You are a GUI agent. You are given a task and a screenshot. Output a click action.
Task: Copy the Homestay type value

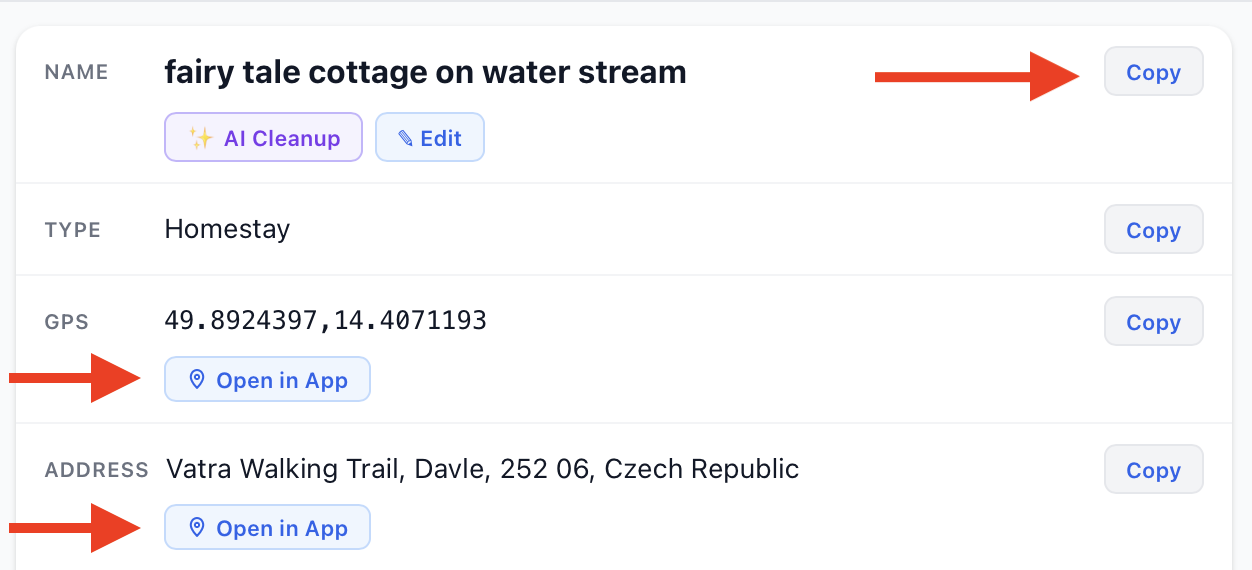(x=1153, y=230)
